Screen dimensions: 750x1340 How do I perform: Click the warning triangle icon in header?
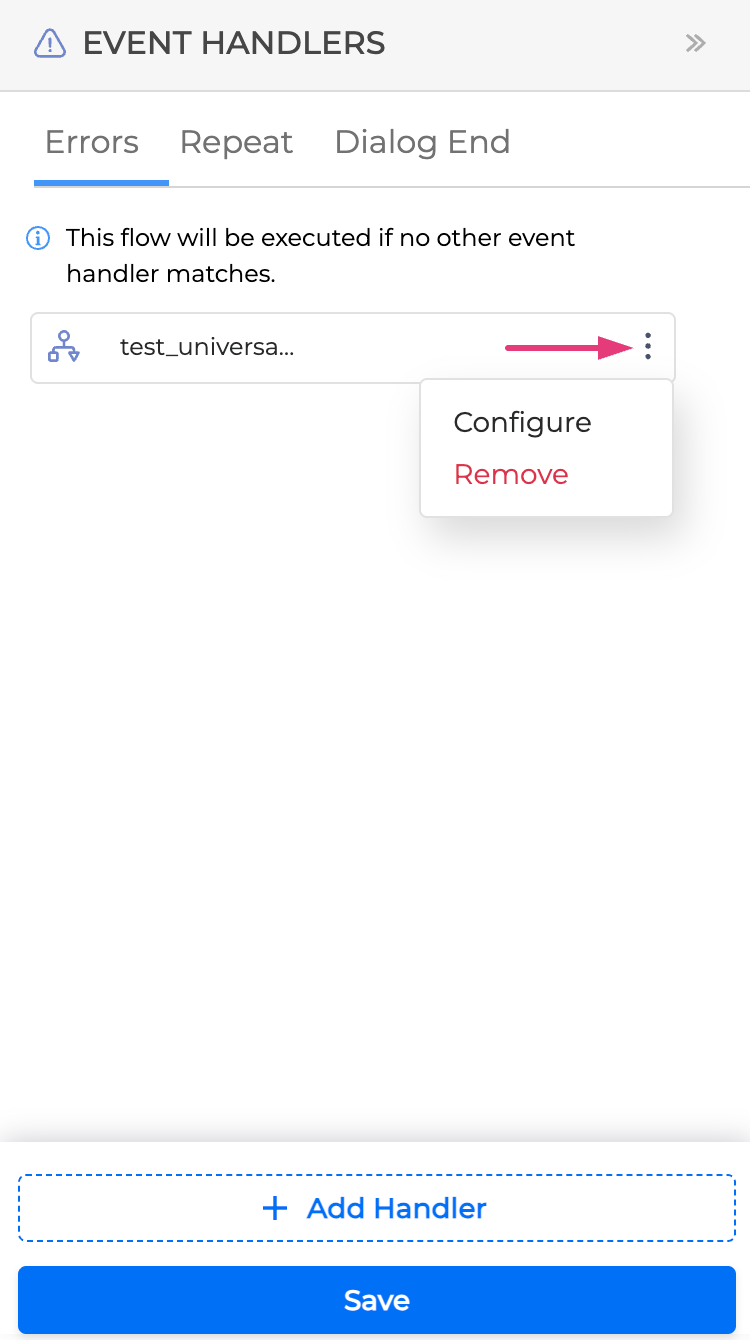click(x=50, y=44)
